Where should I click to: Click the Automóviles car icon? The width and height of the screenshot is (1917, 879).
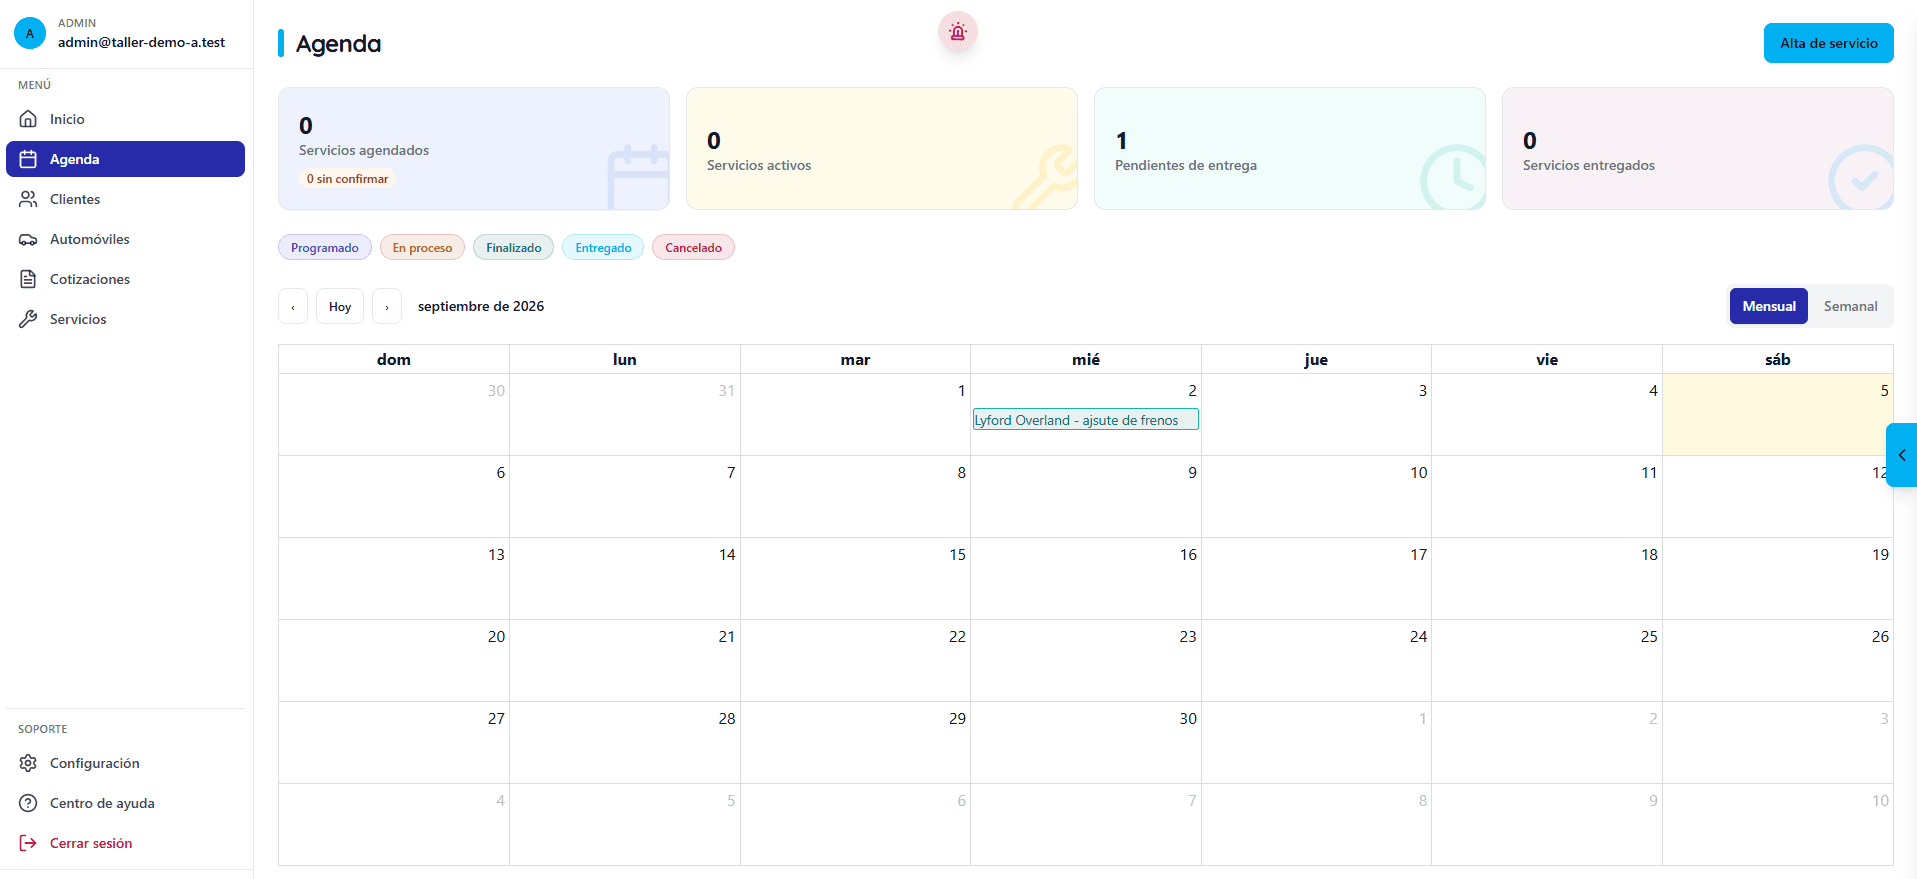coord(28,239)
